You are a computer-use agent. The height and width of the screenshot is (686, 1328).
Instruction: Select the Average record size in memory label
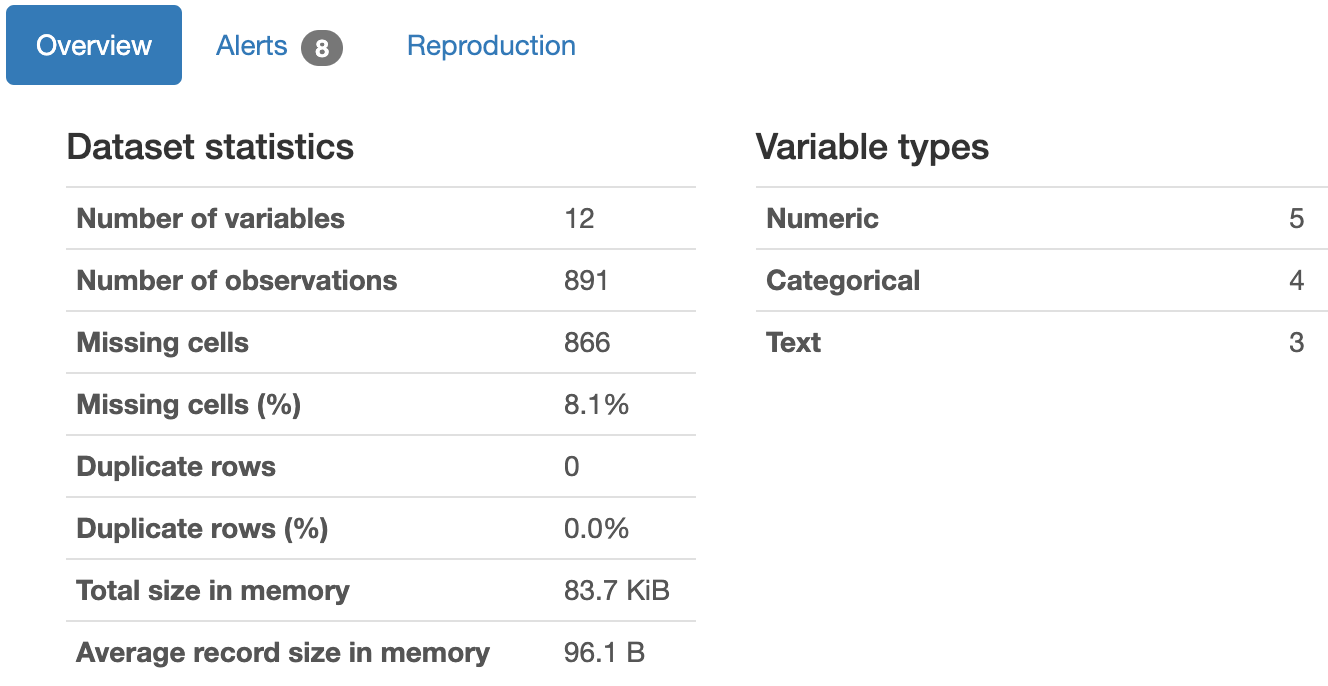283,652
